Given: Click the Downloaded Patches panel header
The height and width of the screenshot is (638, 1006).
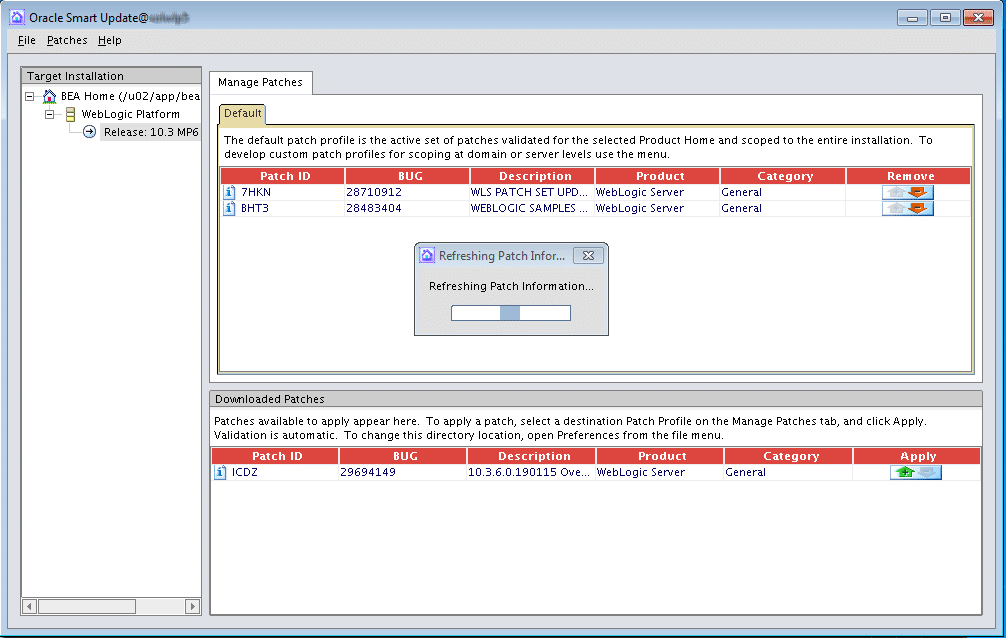Looking at the screenshot, I should pyautogui.click(x=596, y=399).
